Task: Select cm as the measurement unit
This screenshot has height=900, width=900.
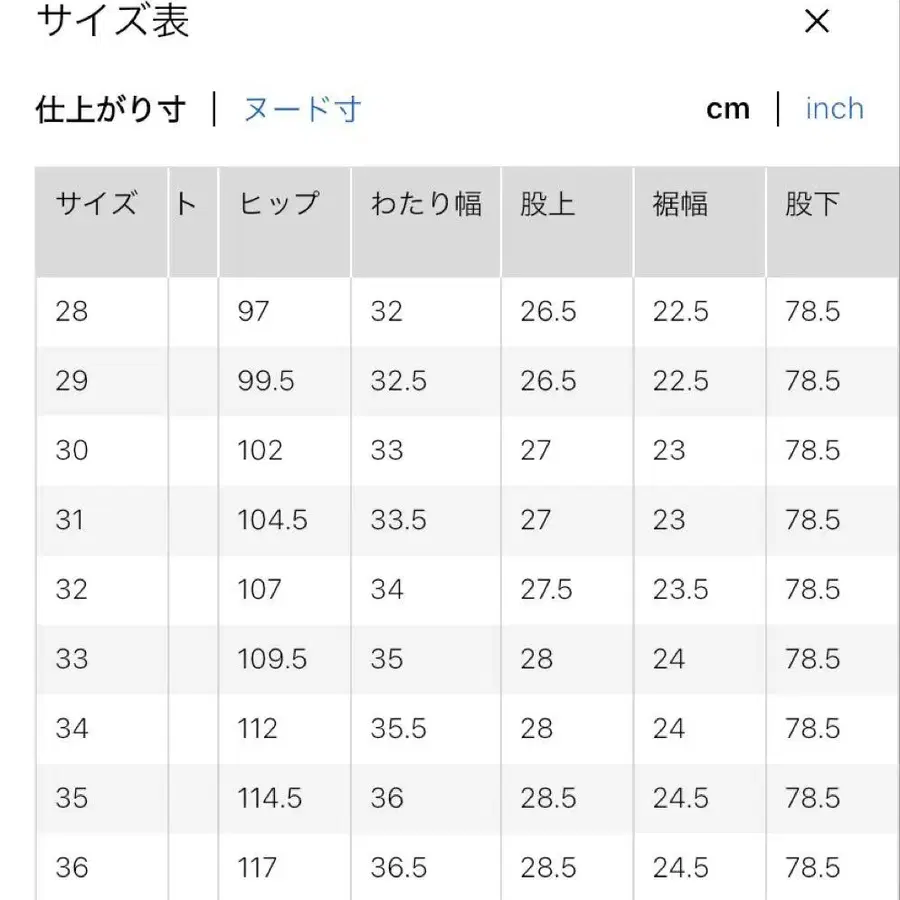Action: click(x=729, y=108)
